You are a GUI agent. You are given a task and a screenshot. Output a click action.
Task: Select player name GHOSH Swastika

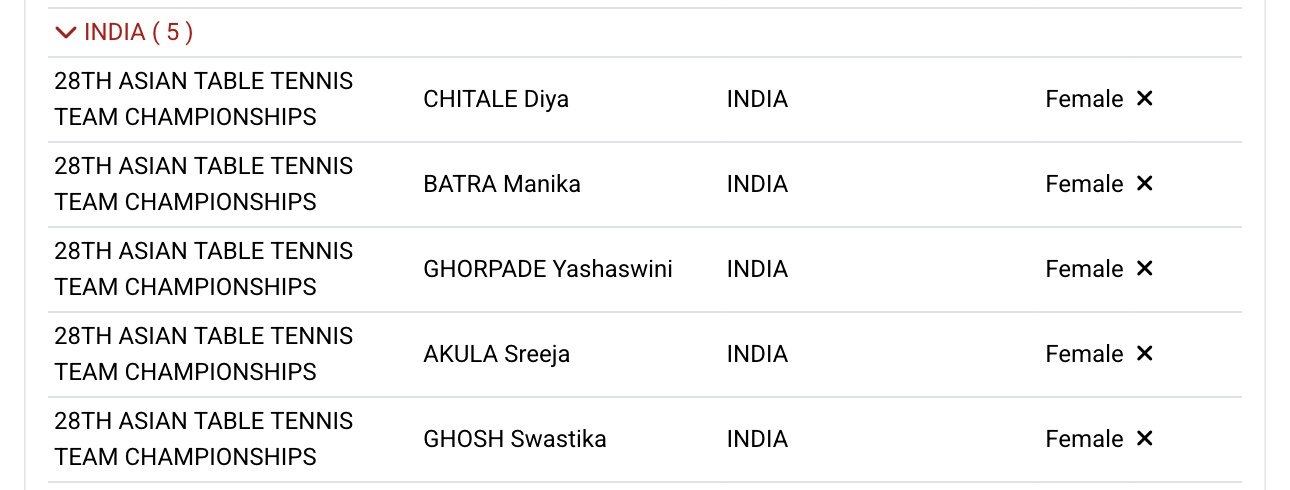coord(515,439)
